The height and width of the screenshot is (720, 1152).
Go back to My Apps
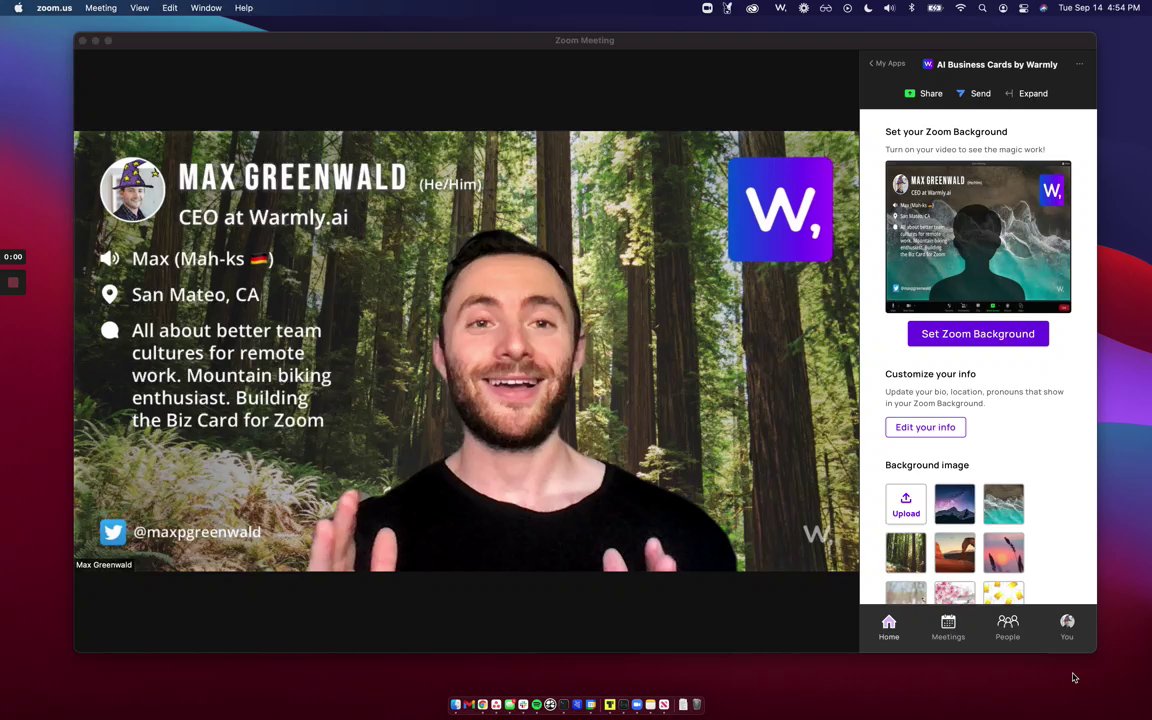[x=887, y=63]
